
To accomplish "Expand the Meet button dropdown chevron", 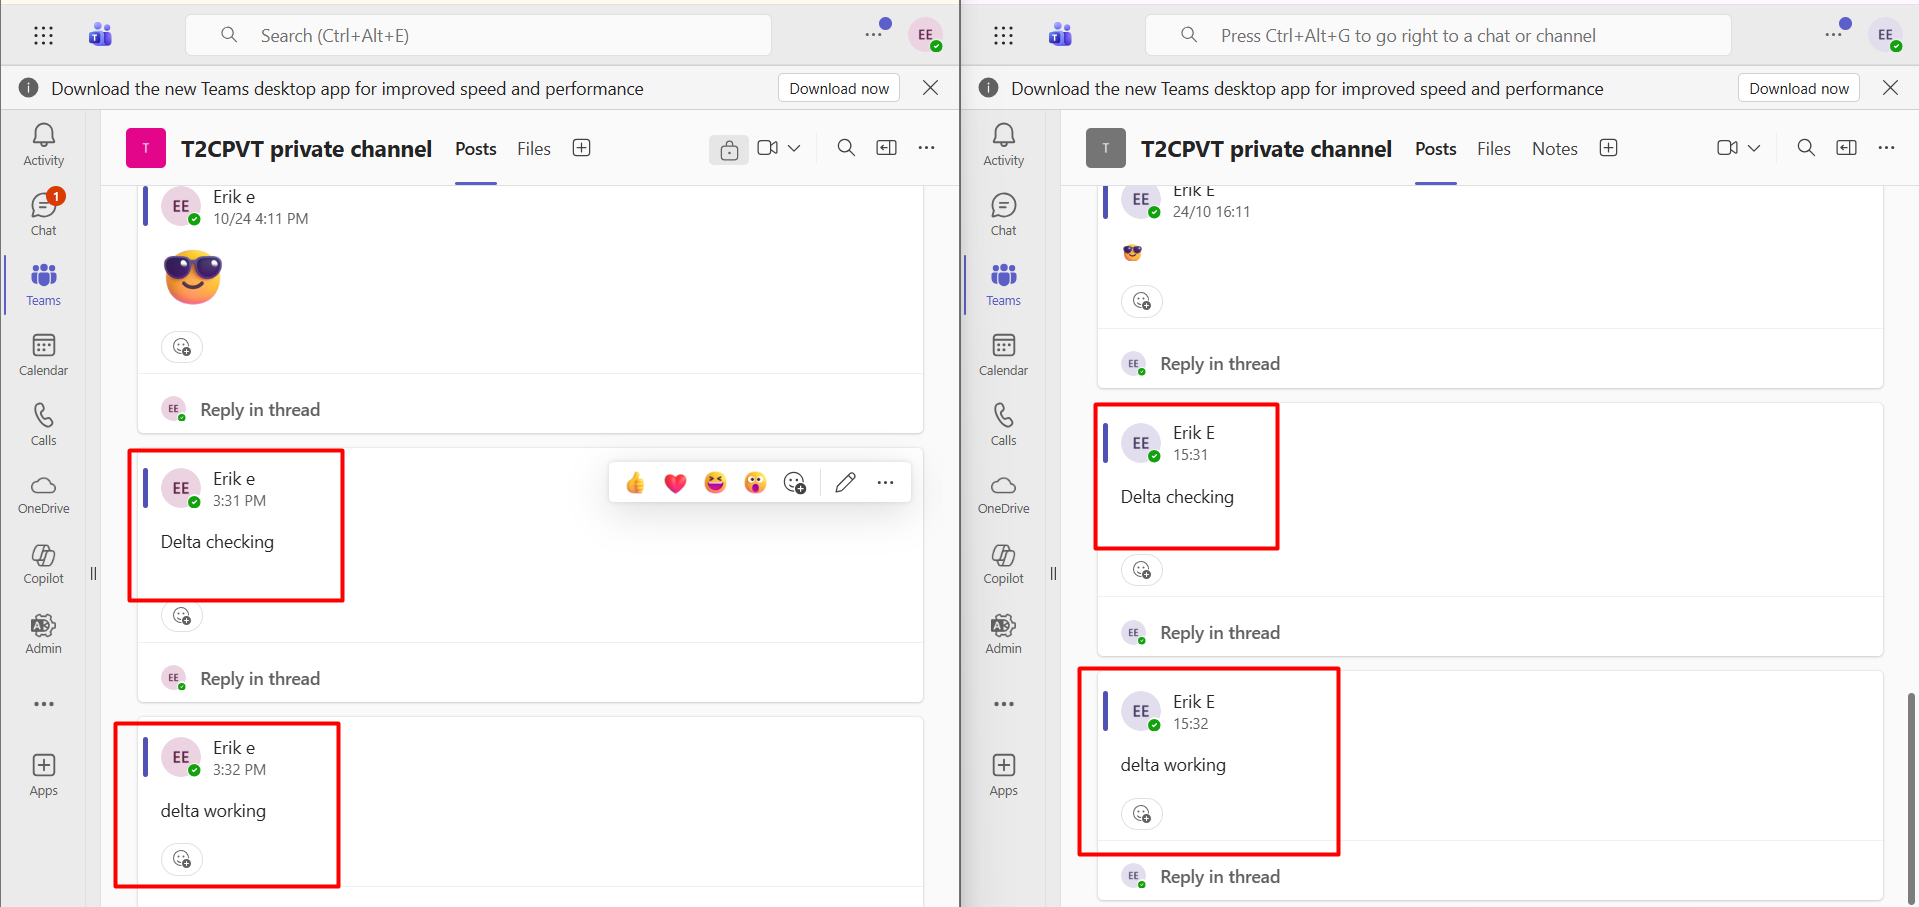I will [795, 147].
